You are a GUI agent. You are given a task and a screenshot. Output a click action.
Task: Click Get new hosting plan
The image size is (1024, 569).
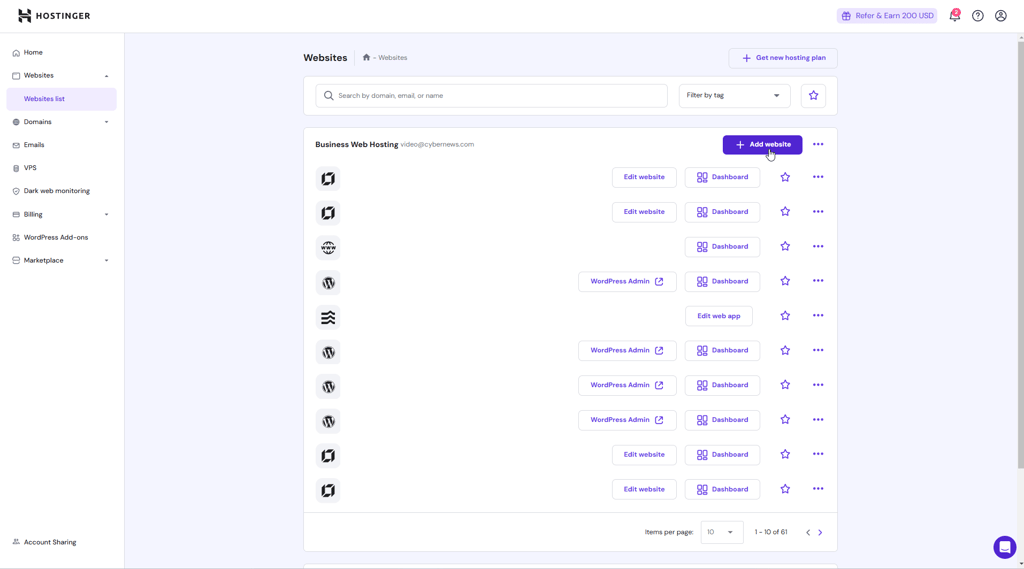click(x=783, y=58)
